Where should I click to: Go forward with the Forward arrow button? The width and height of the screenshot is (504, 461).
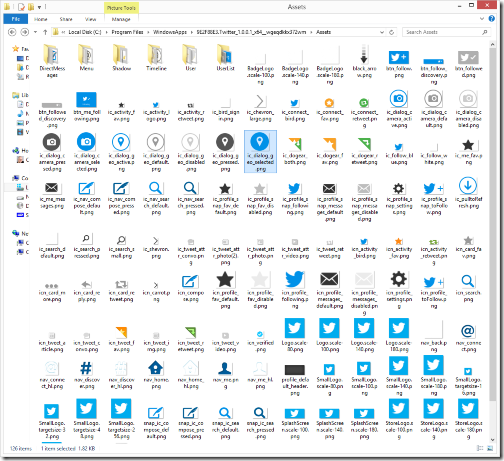[x=24, y=32]
